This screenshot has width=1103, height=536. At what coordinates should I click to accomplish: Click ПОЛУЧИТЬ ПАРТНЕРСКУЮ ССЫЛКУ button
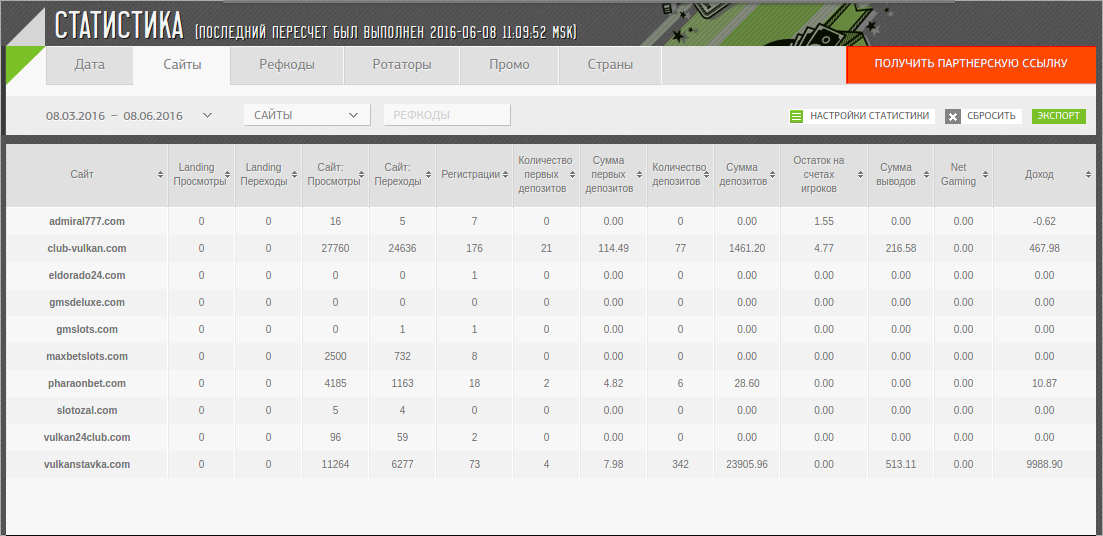[x=971, y=64]
